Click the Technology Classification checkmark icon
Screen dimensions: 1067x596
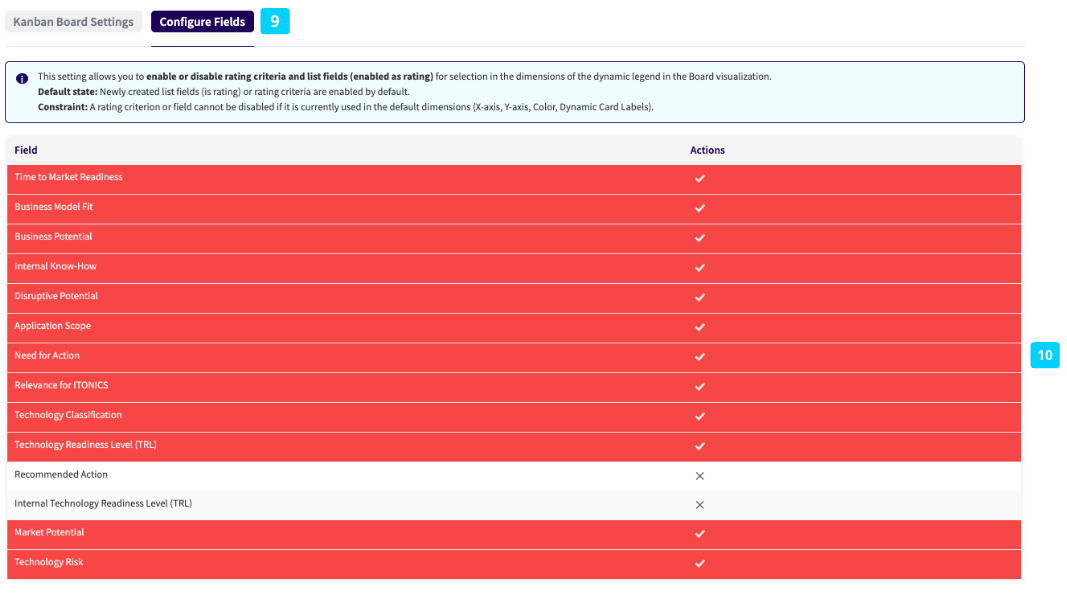tap(700, 416)
